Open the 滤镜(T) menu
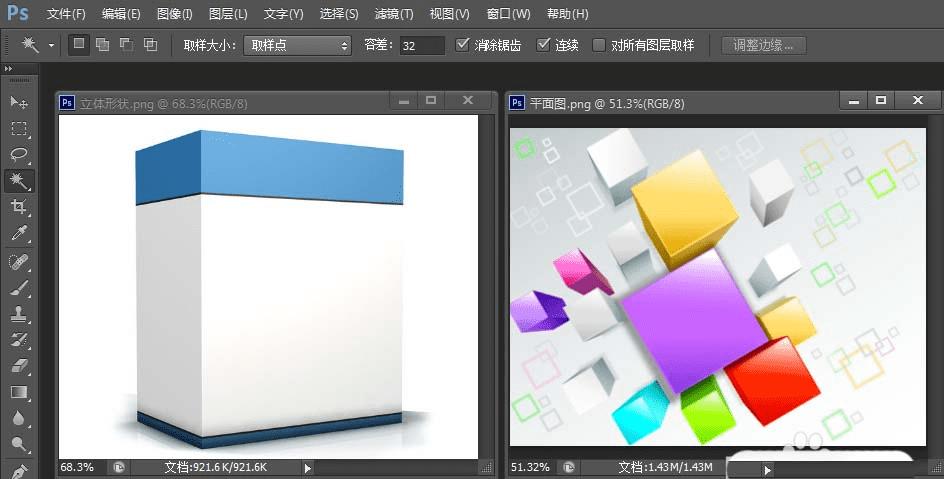 (x=394, y=13)
